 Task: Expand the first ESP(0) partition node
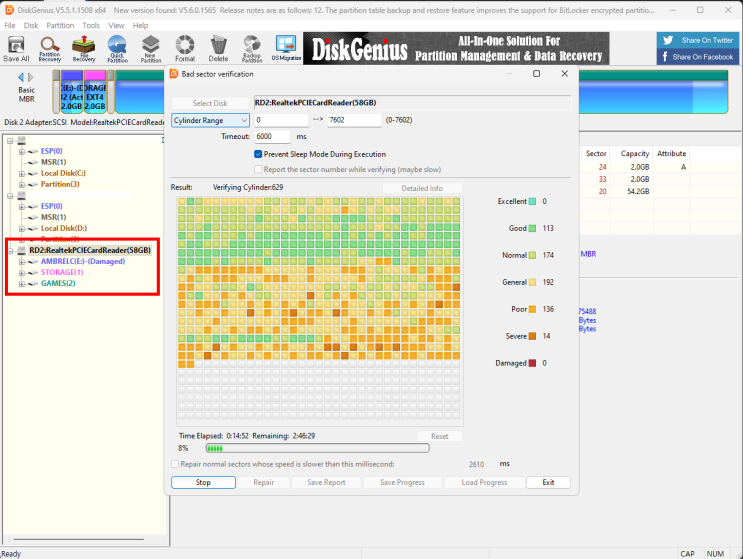21,152
